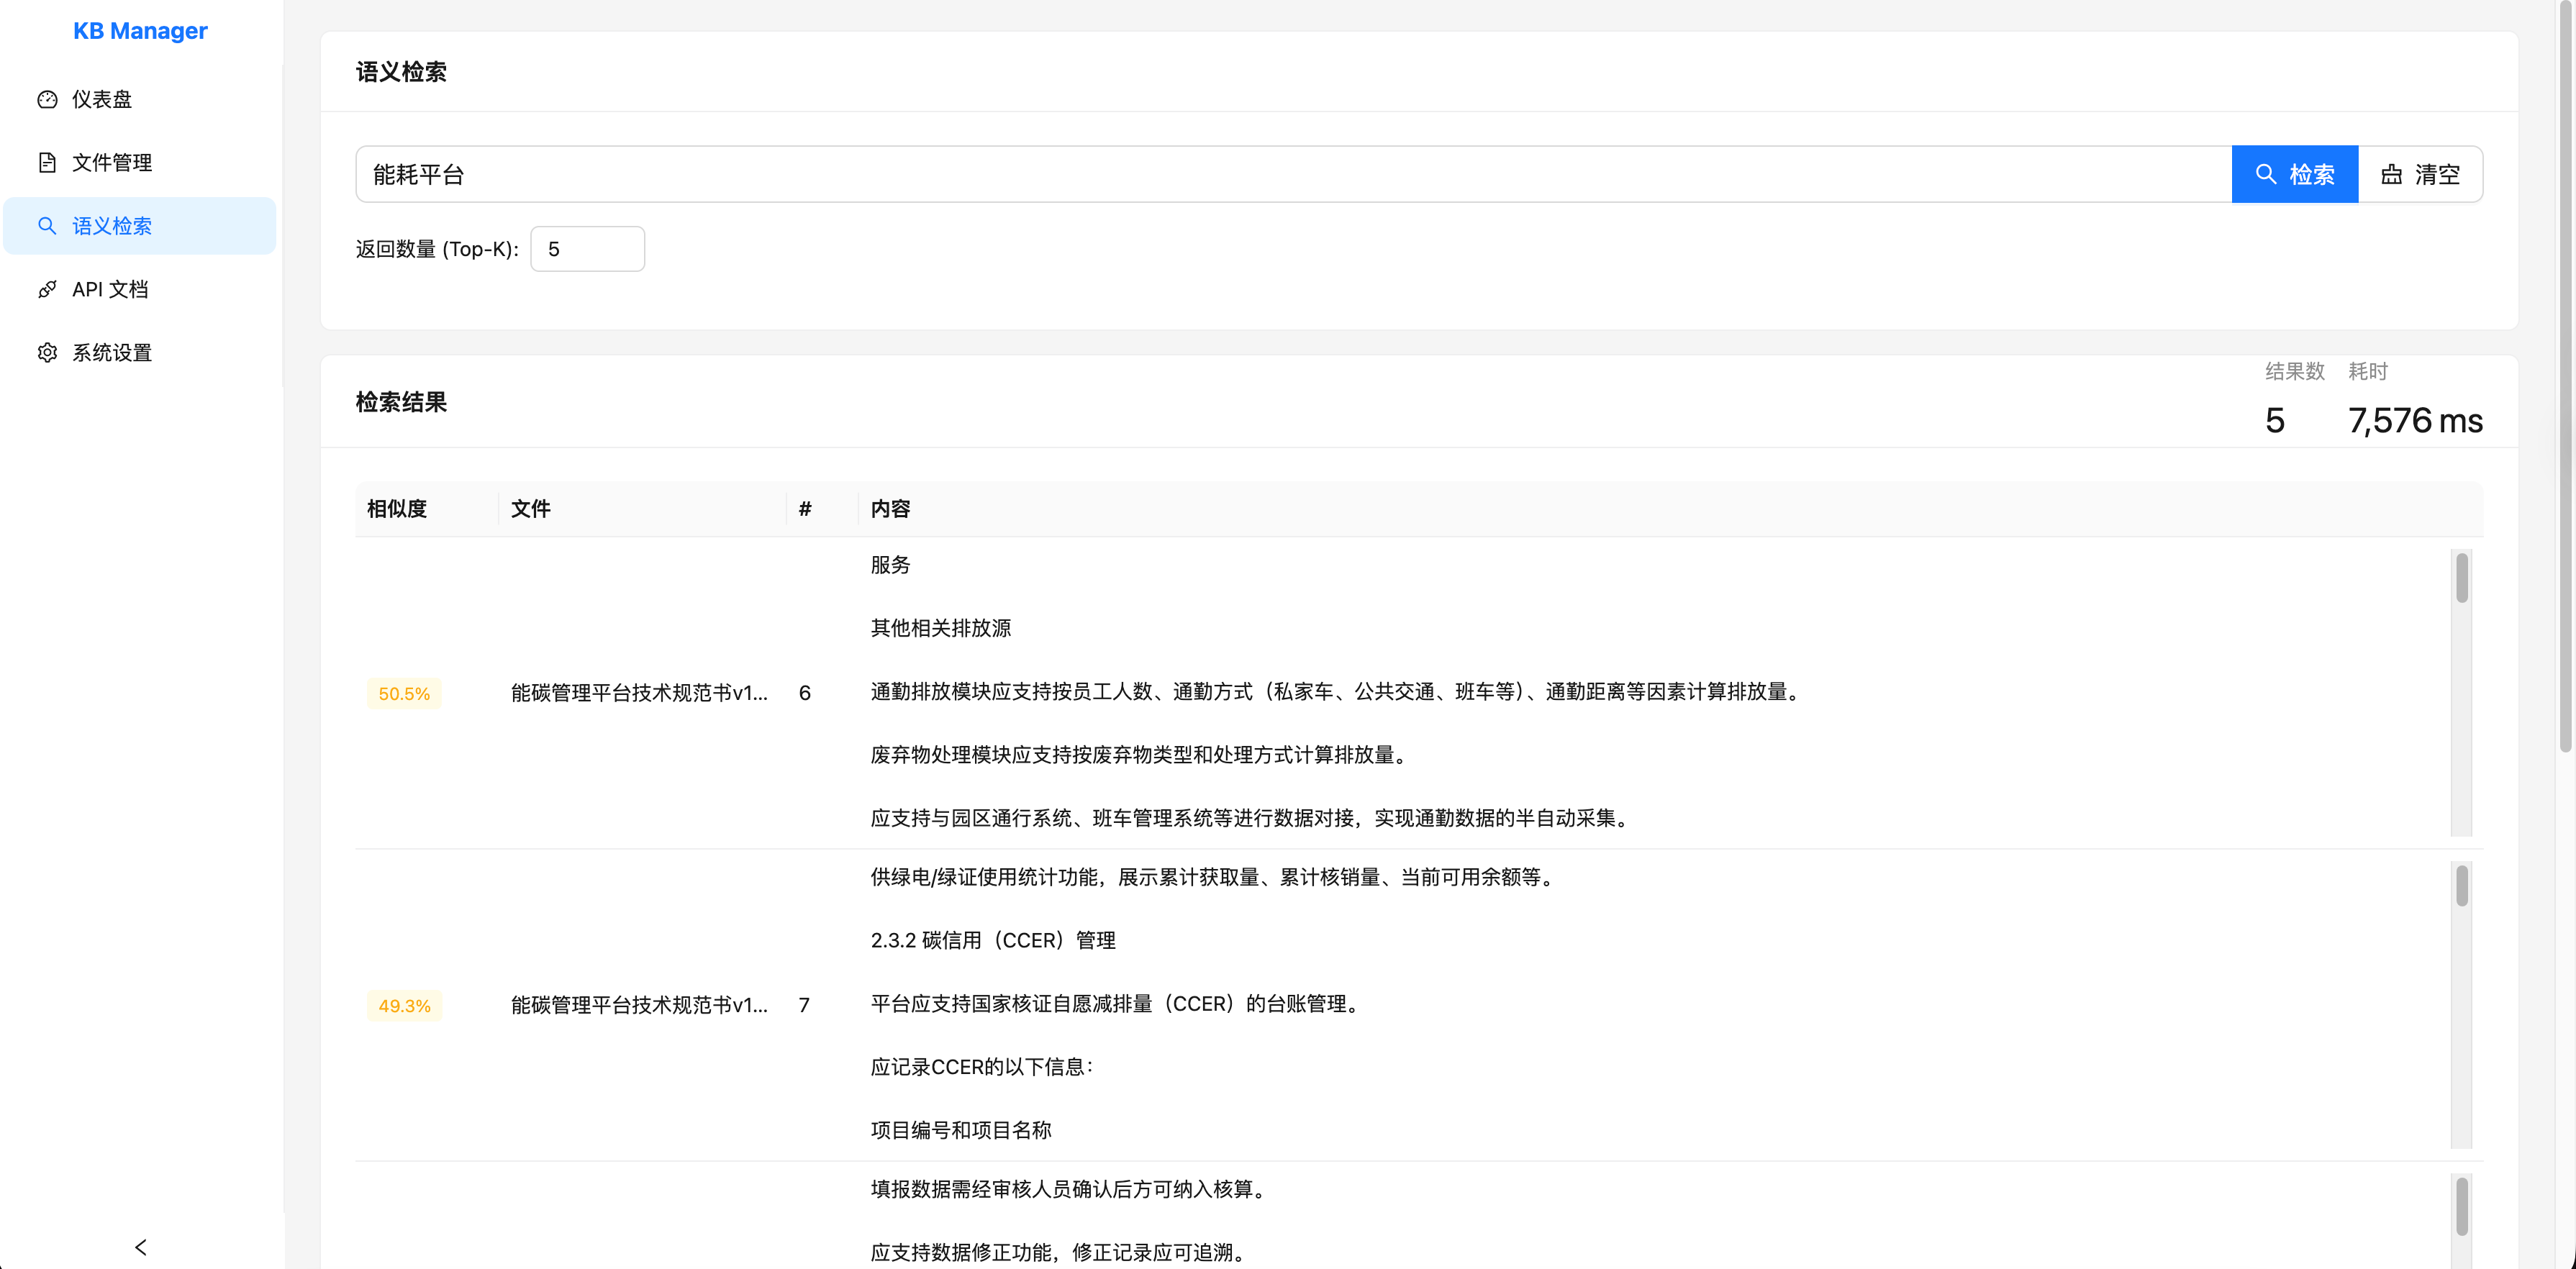Click chunk number 7 cell

(x=804, y=1005)
